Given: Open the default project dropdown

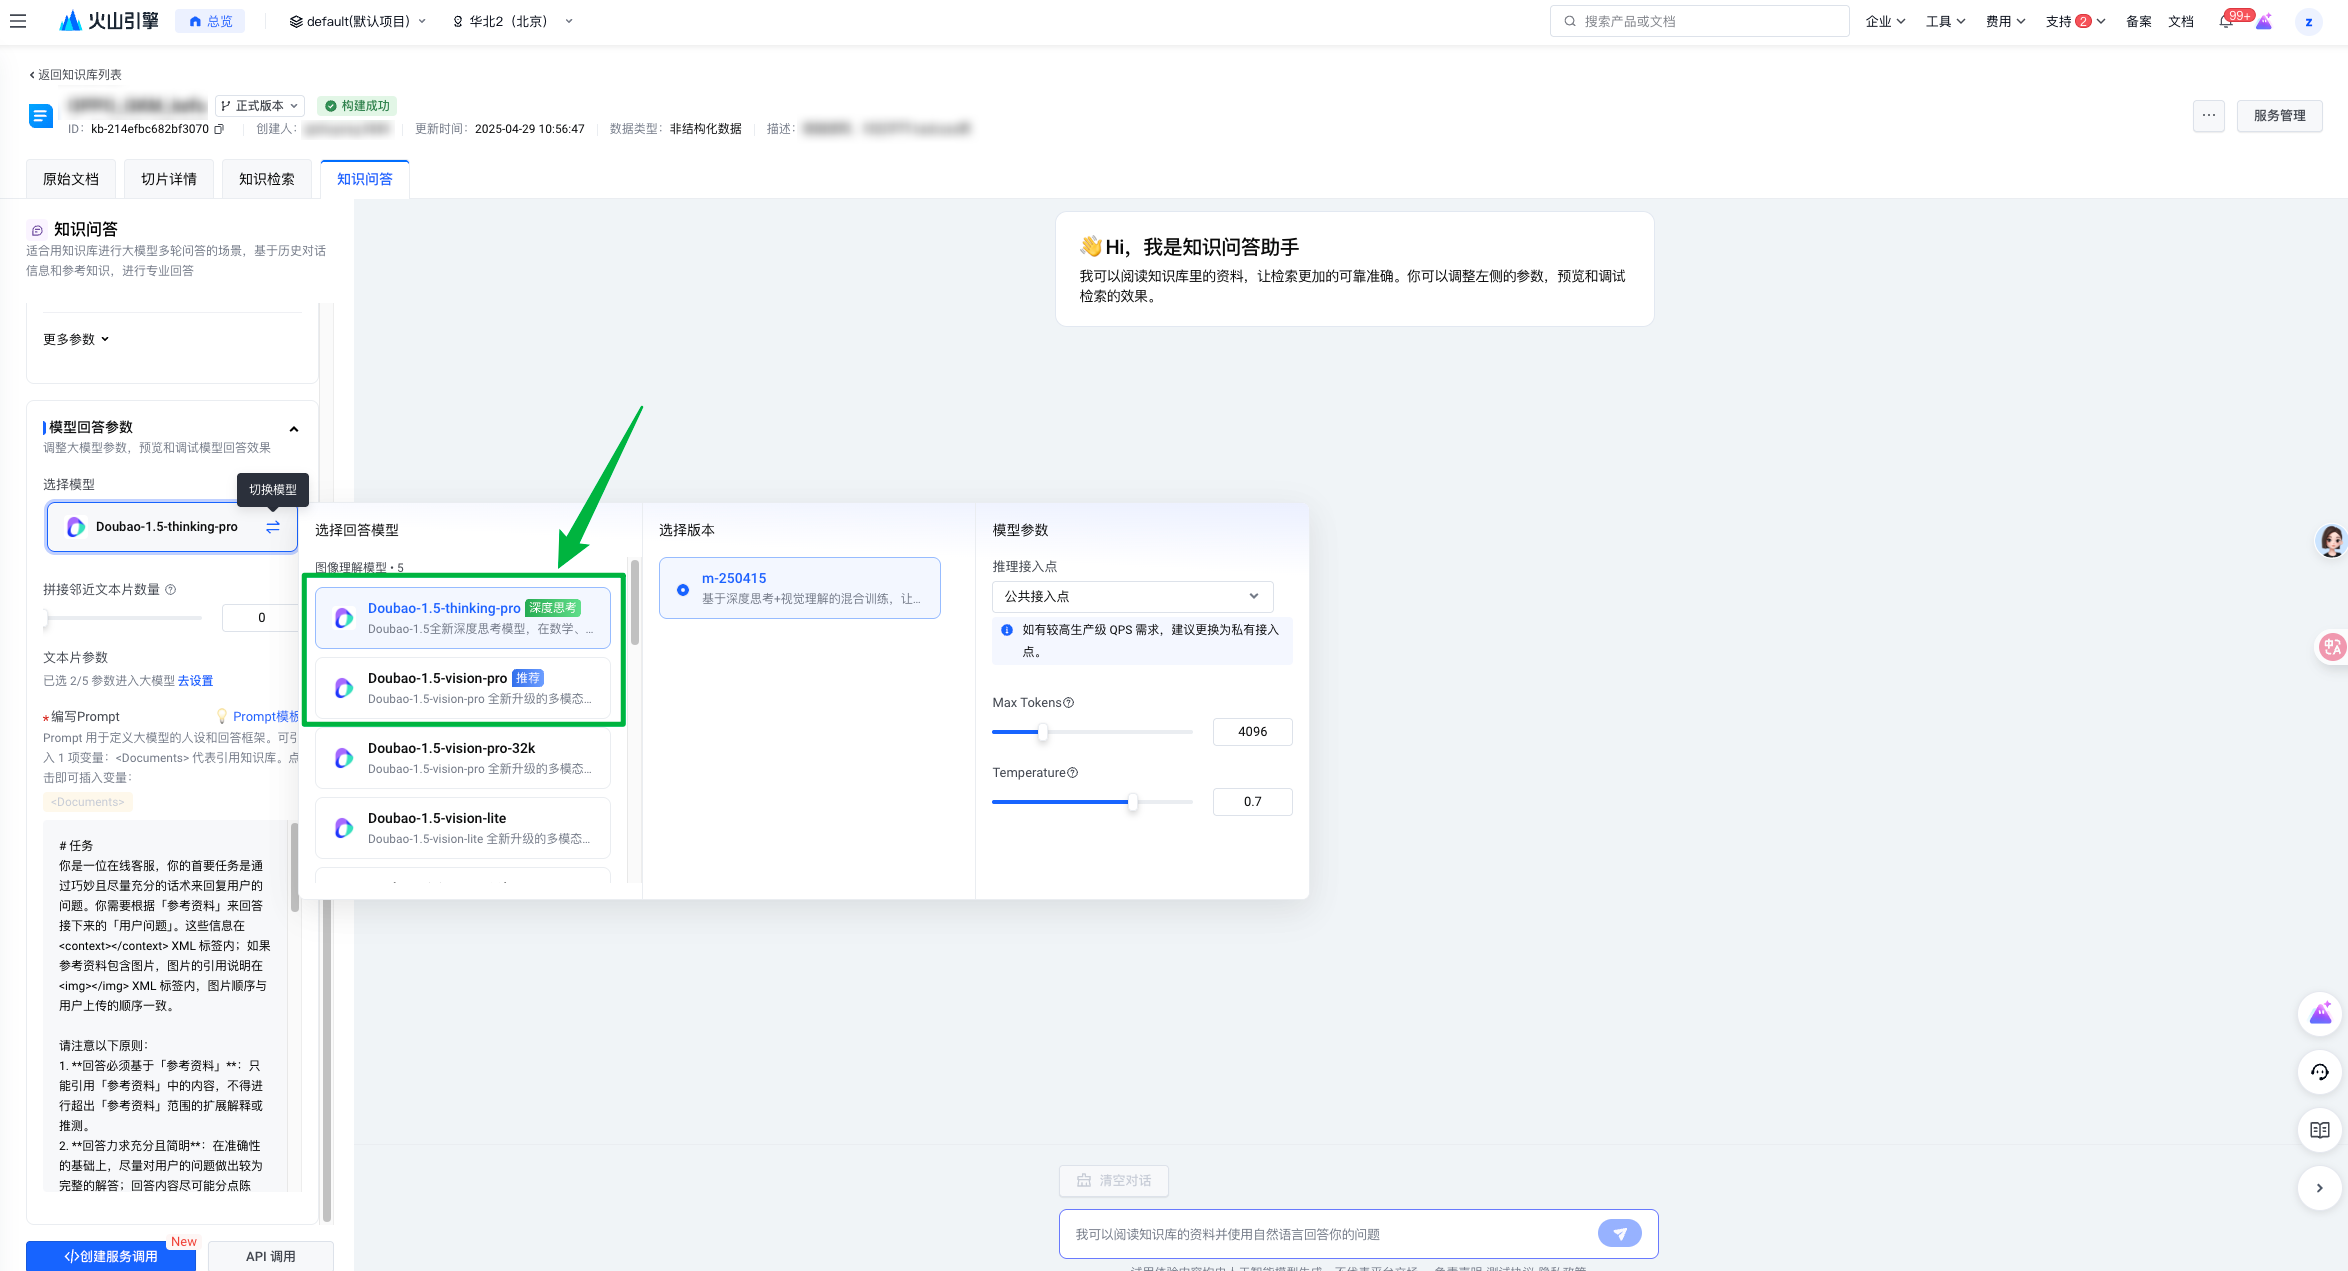Looking at the screenshot, I should [x=358, y=21].
